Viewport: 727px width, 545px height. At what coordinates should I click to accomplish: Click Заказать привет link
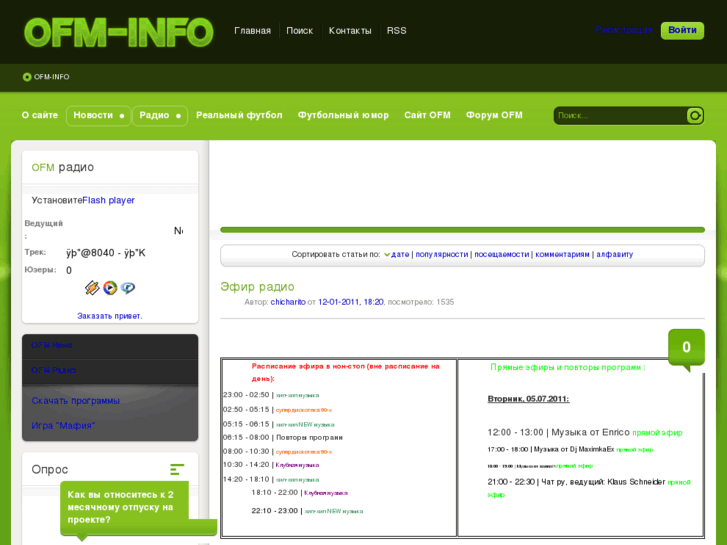tap(110, 316)
